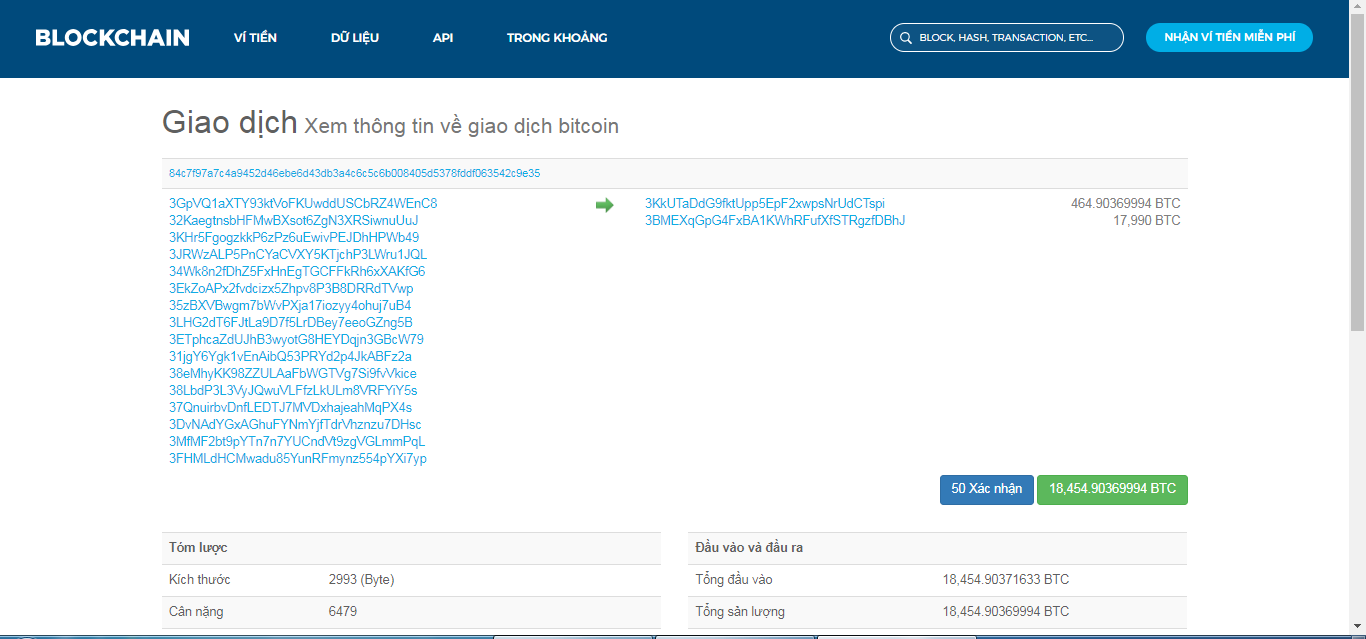Click the Giao dịch page heading
This screenshot has height=639, width=1366.
(230, 122)
